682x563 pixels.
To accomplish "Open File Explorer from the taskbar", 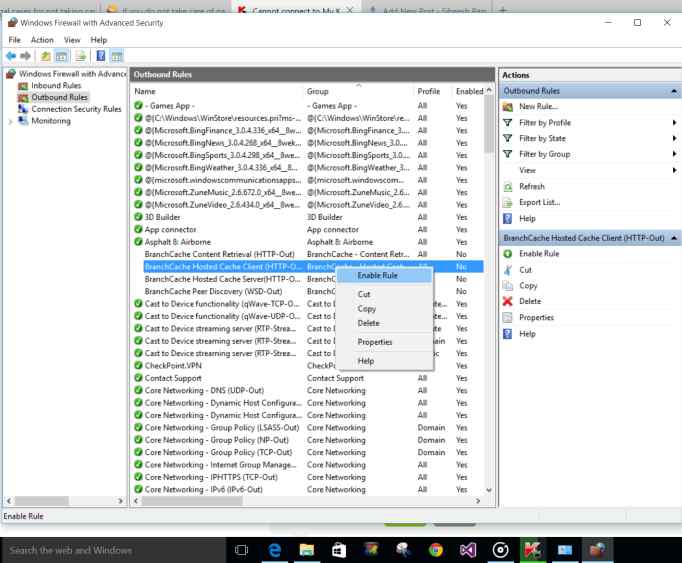I will pos(307,550).
